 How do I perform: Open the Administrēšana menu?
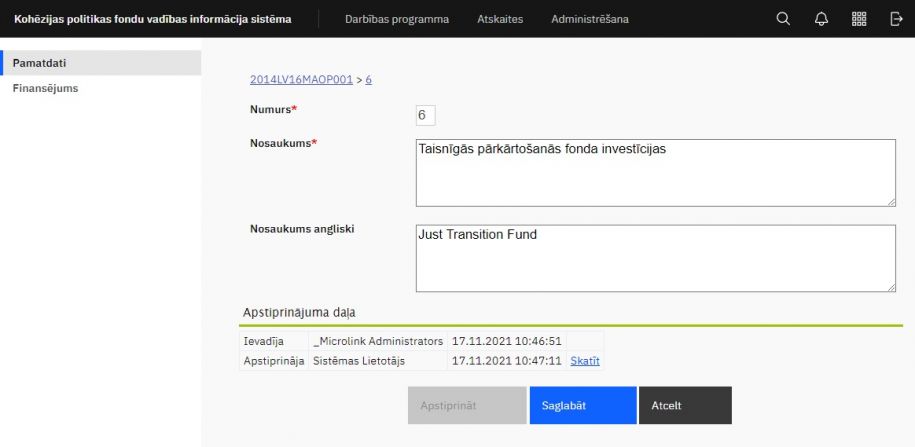click(590, 19)
